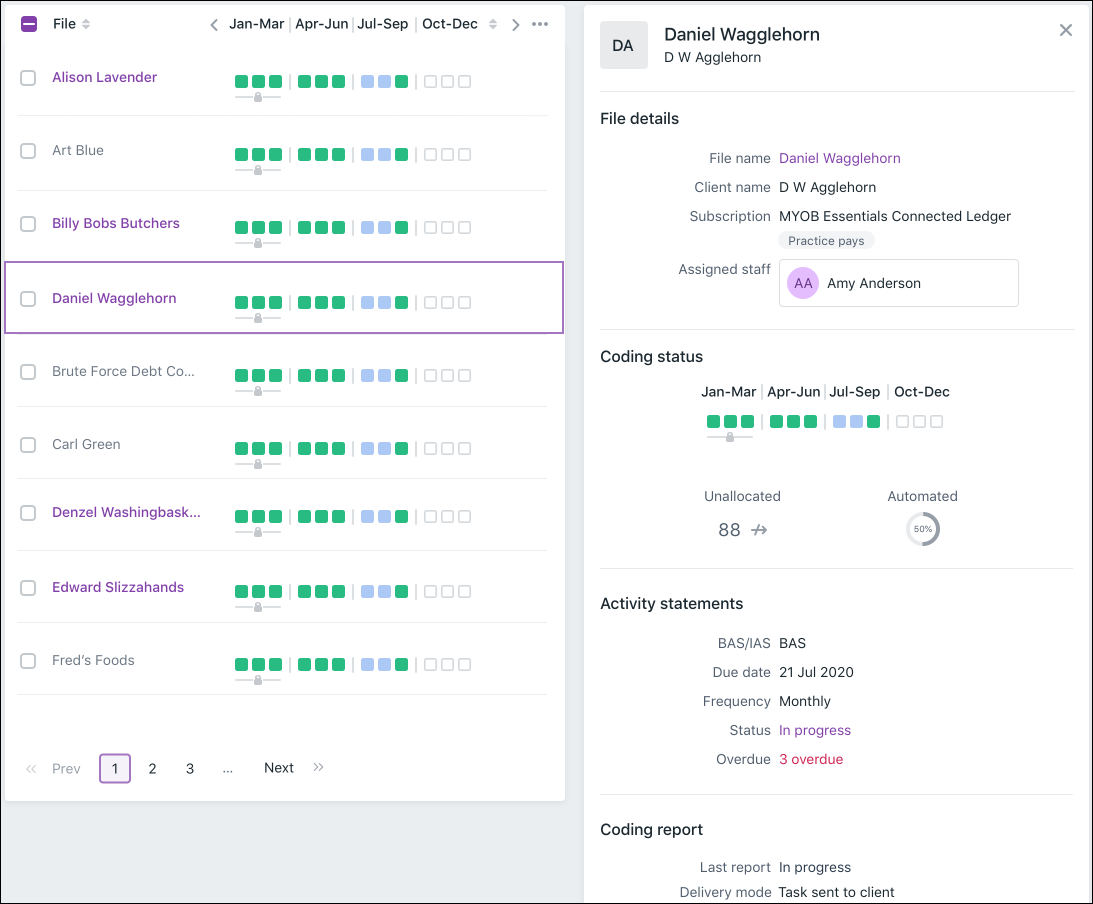Click the 50% automated progress ring

(x=922, y=529)
